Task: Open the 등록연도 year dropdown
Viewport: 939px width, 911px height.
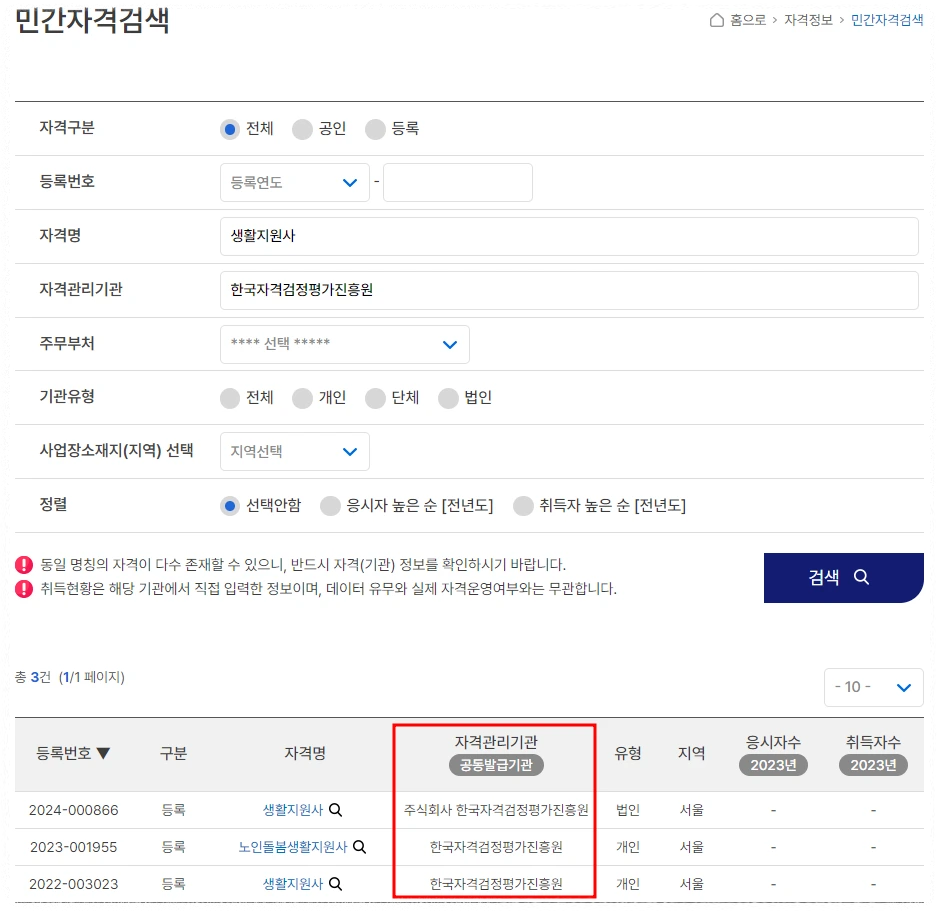Action: tap(294, 182)
